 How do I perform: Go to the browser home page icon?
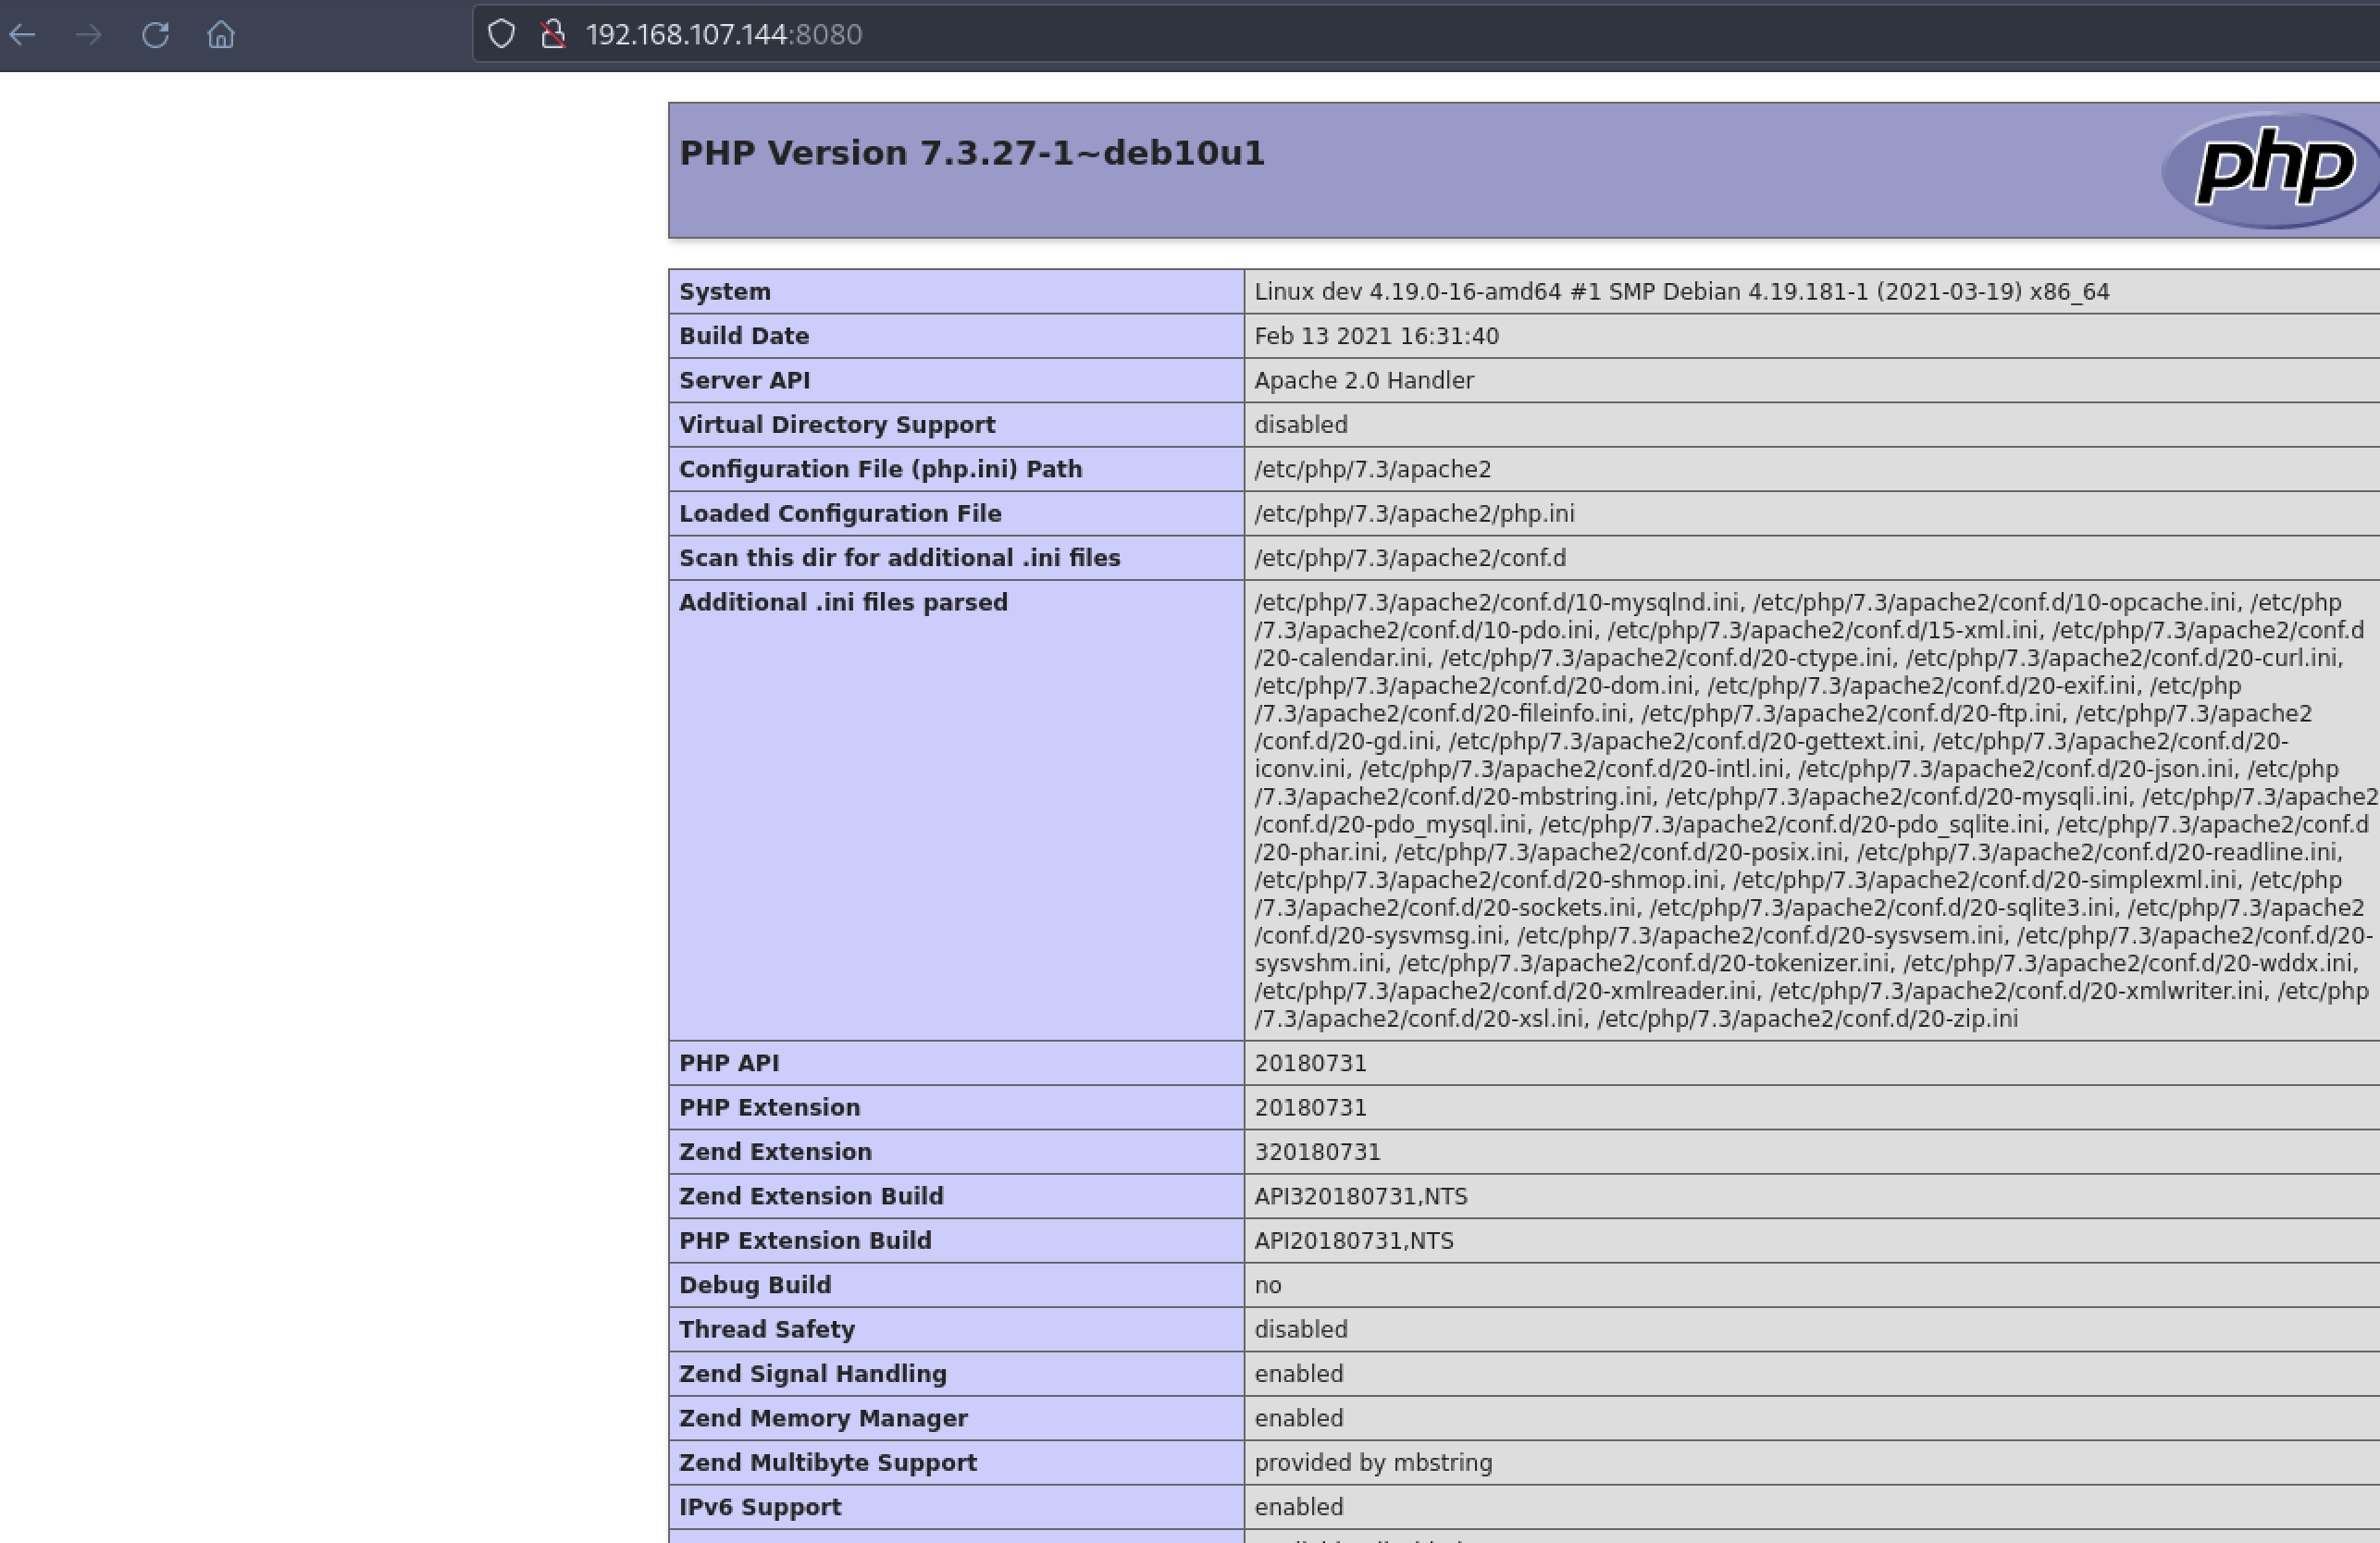pos(221,35)
